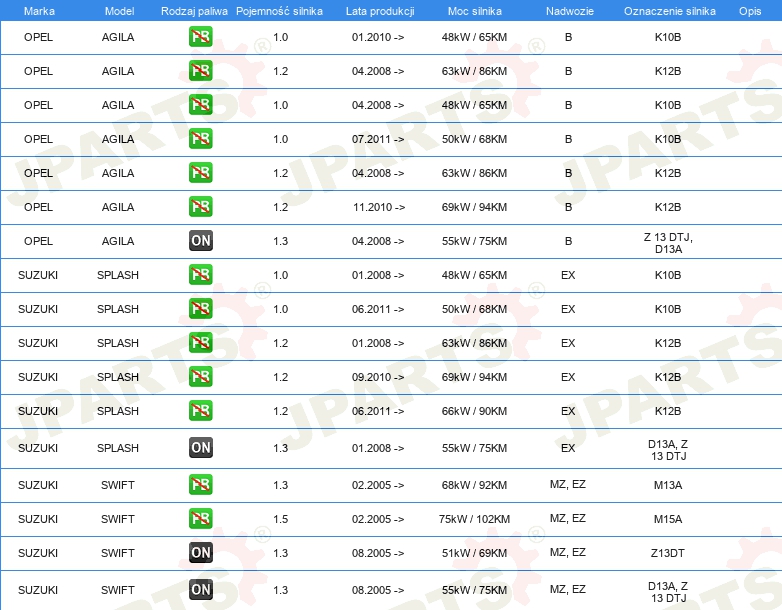782x610 pixels.
Task: Click the engine capacity value 1.5
Action: point(281,519)
